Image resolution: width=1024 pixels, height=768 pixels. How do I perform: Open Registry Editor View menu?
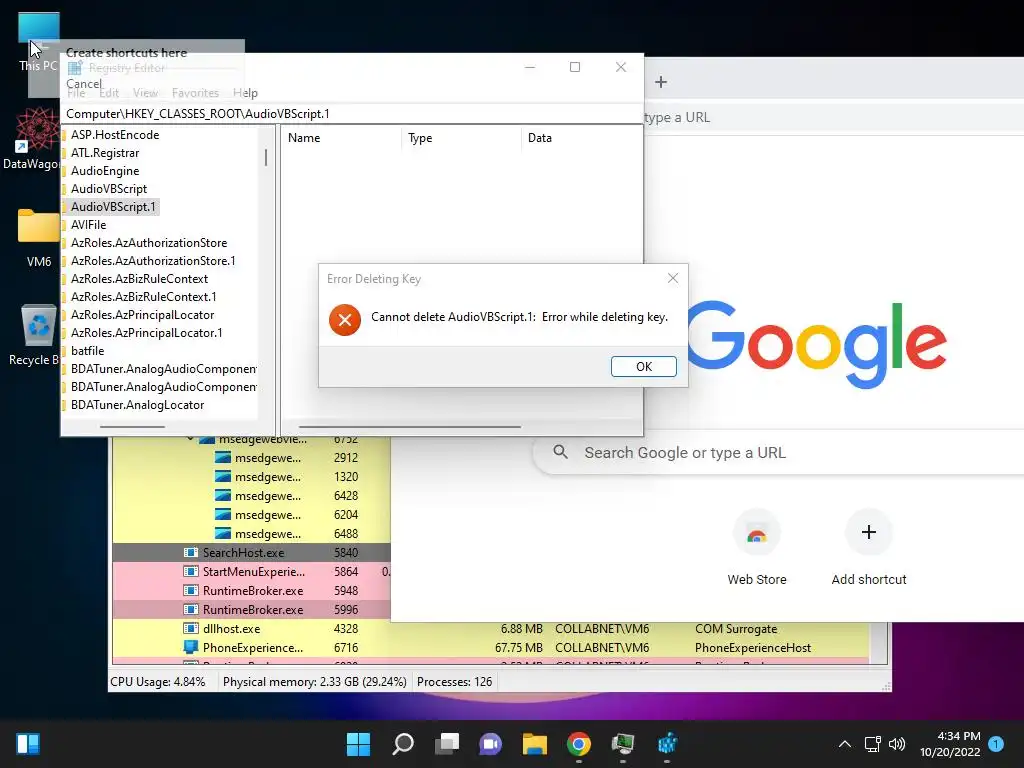(x=146, y=93)
